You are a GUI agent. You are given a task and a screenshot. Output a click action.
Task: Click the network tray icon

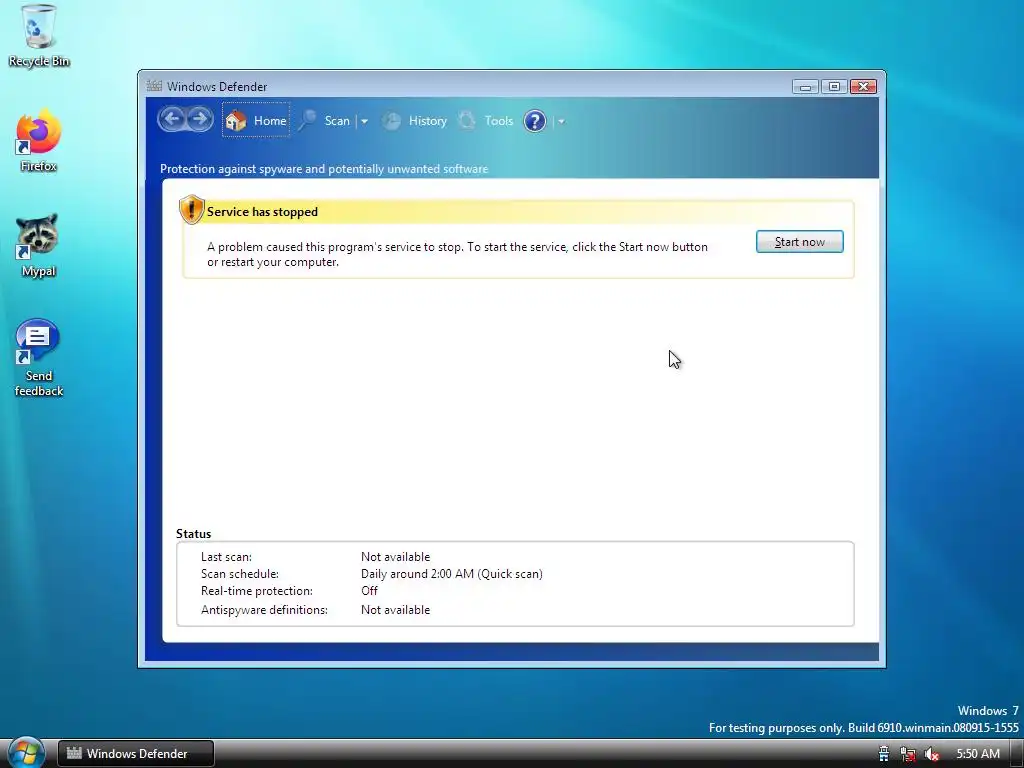(x=908, y=754)
